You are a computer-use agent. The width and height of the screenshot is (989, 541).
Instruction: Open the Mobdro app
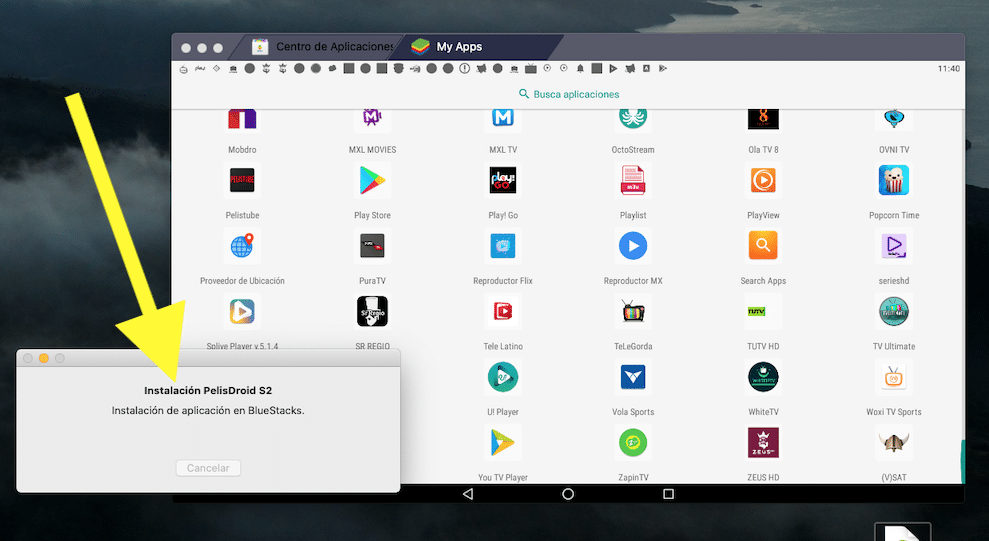(242, 120)
